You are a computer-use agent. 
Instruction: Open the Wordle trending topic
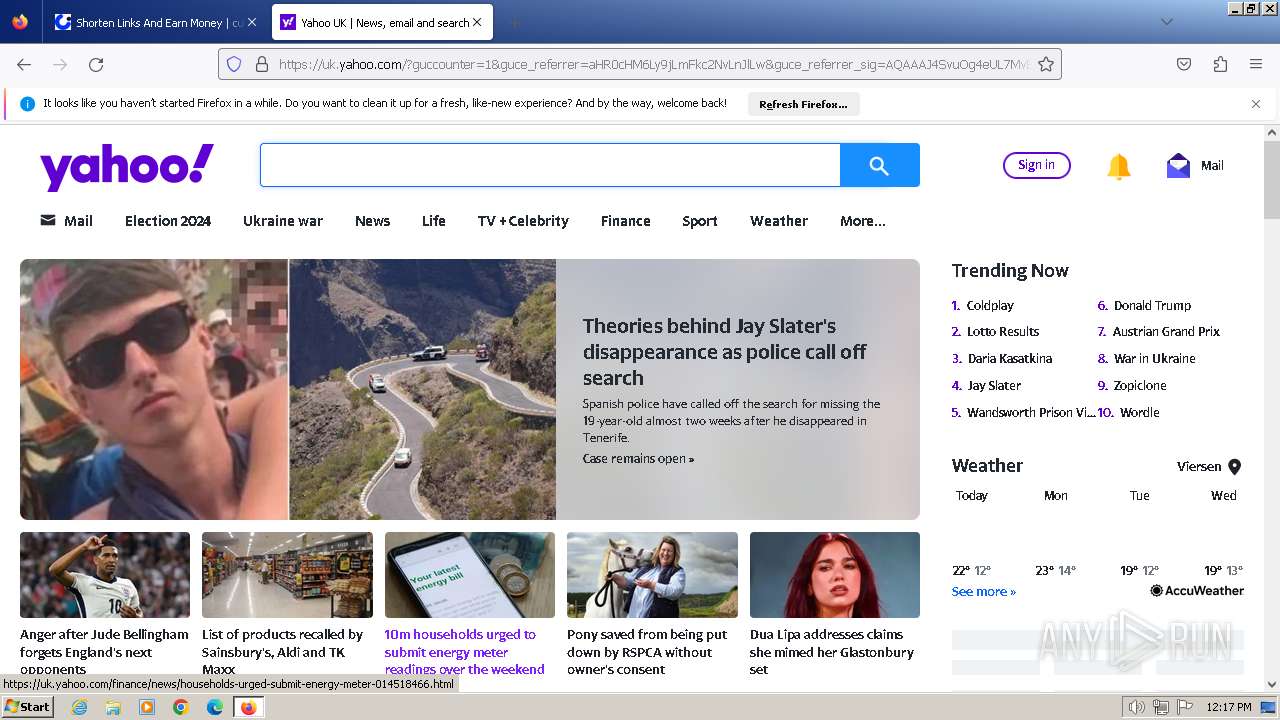pyautogui.click(x=1140, y=412)
